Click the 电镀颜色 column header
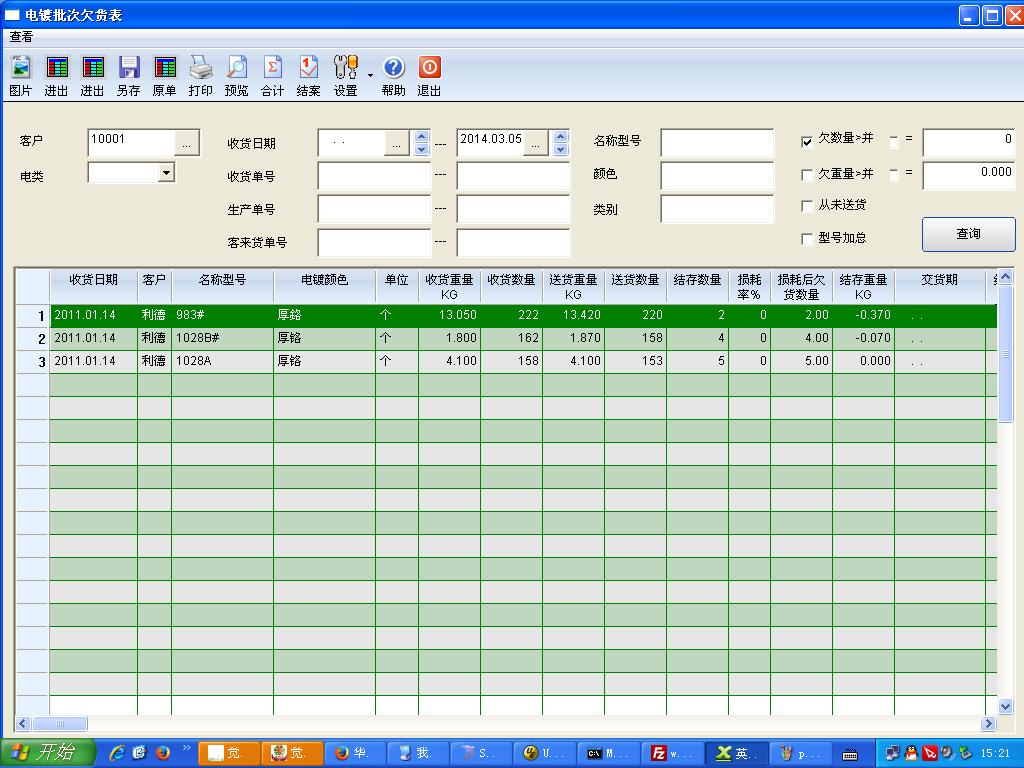Screen dimensions: 1024x768 (324, 286)
